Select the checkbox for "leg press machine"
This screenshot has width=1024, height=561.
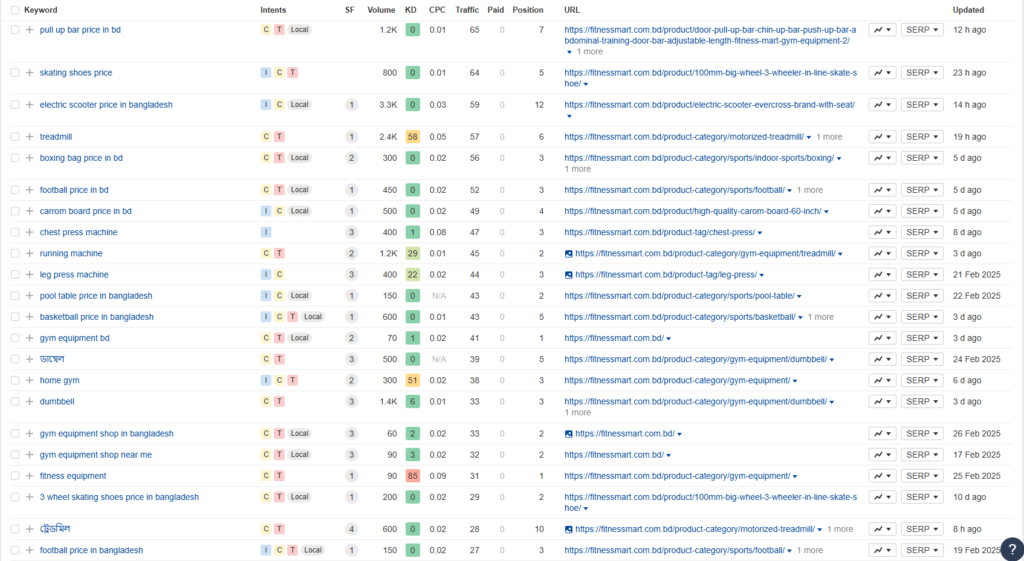[x=15, y=275]
